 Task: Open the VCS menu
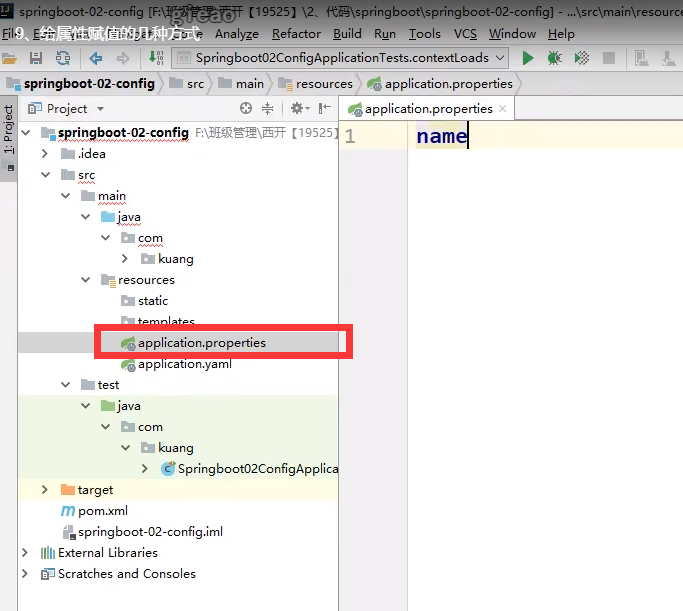click(x=465, y=34)
